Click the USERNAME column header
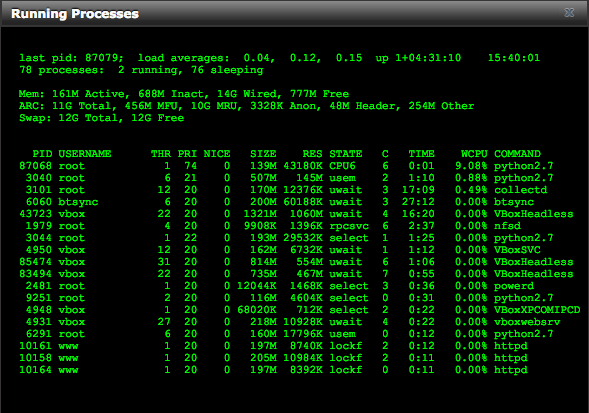This screenshot has width=589, height=413. pos(85,154)
